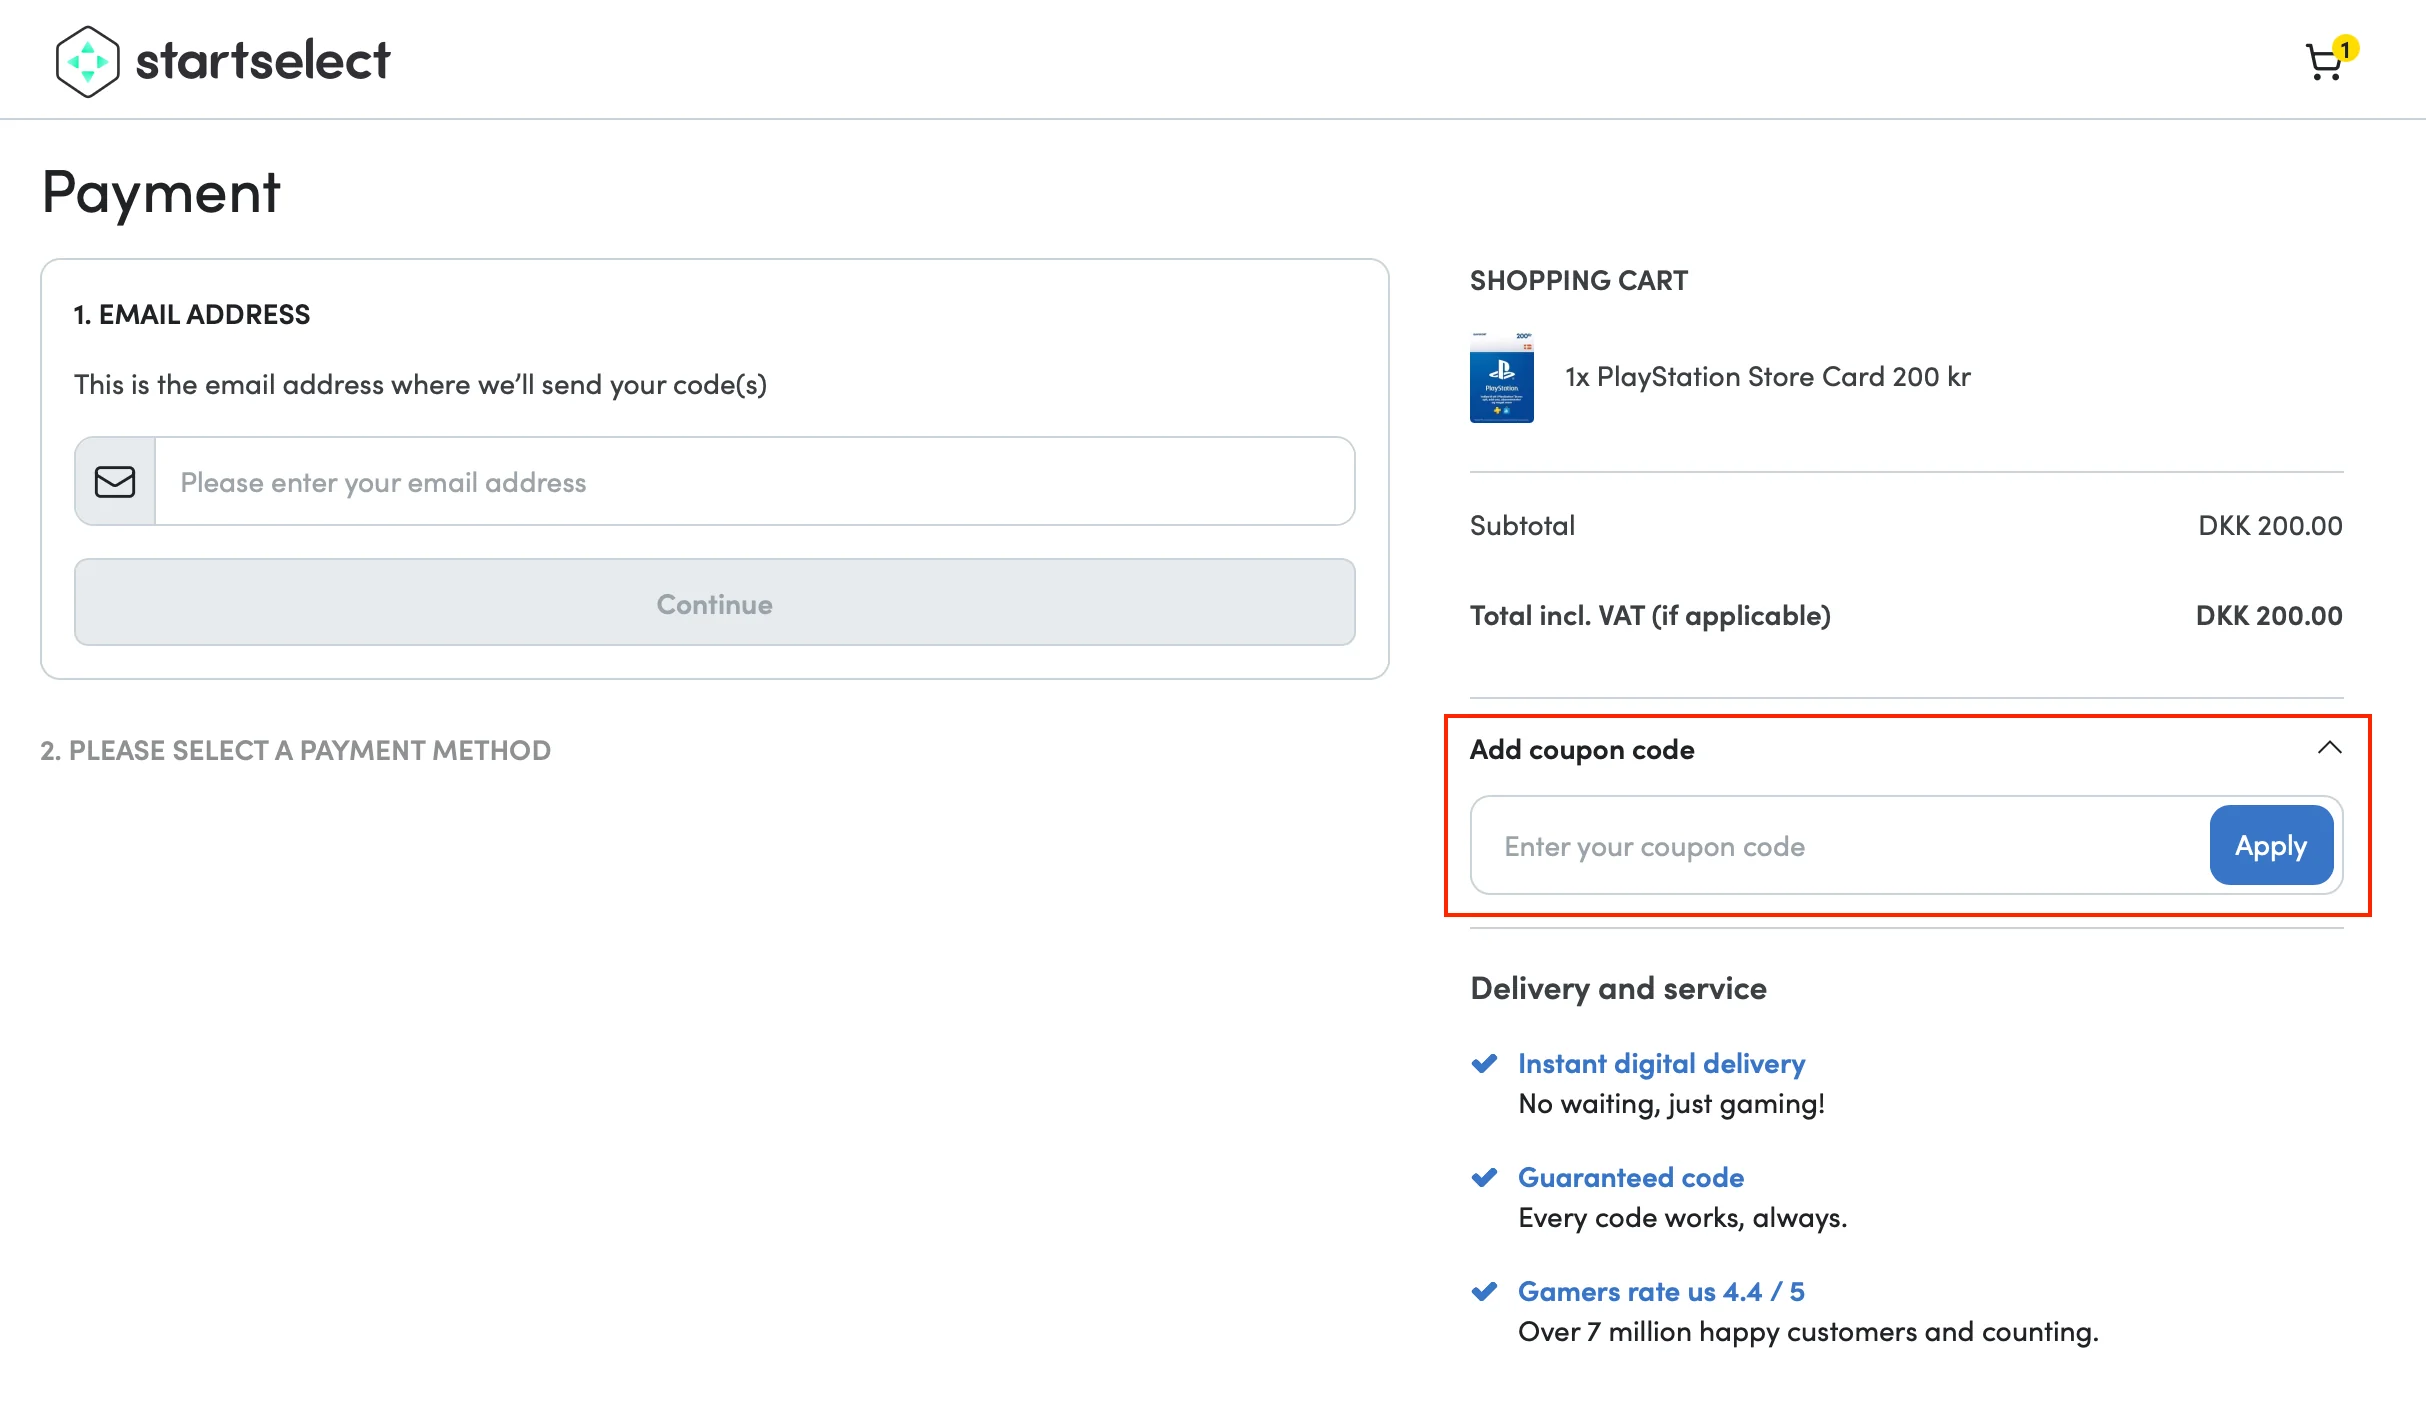Open the Instant digital delivery link
Screen dimensions: 2426x1402
tap(1661, 1063)
